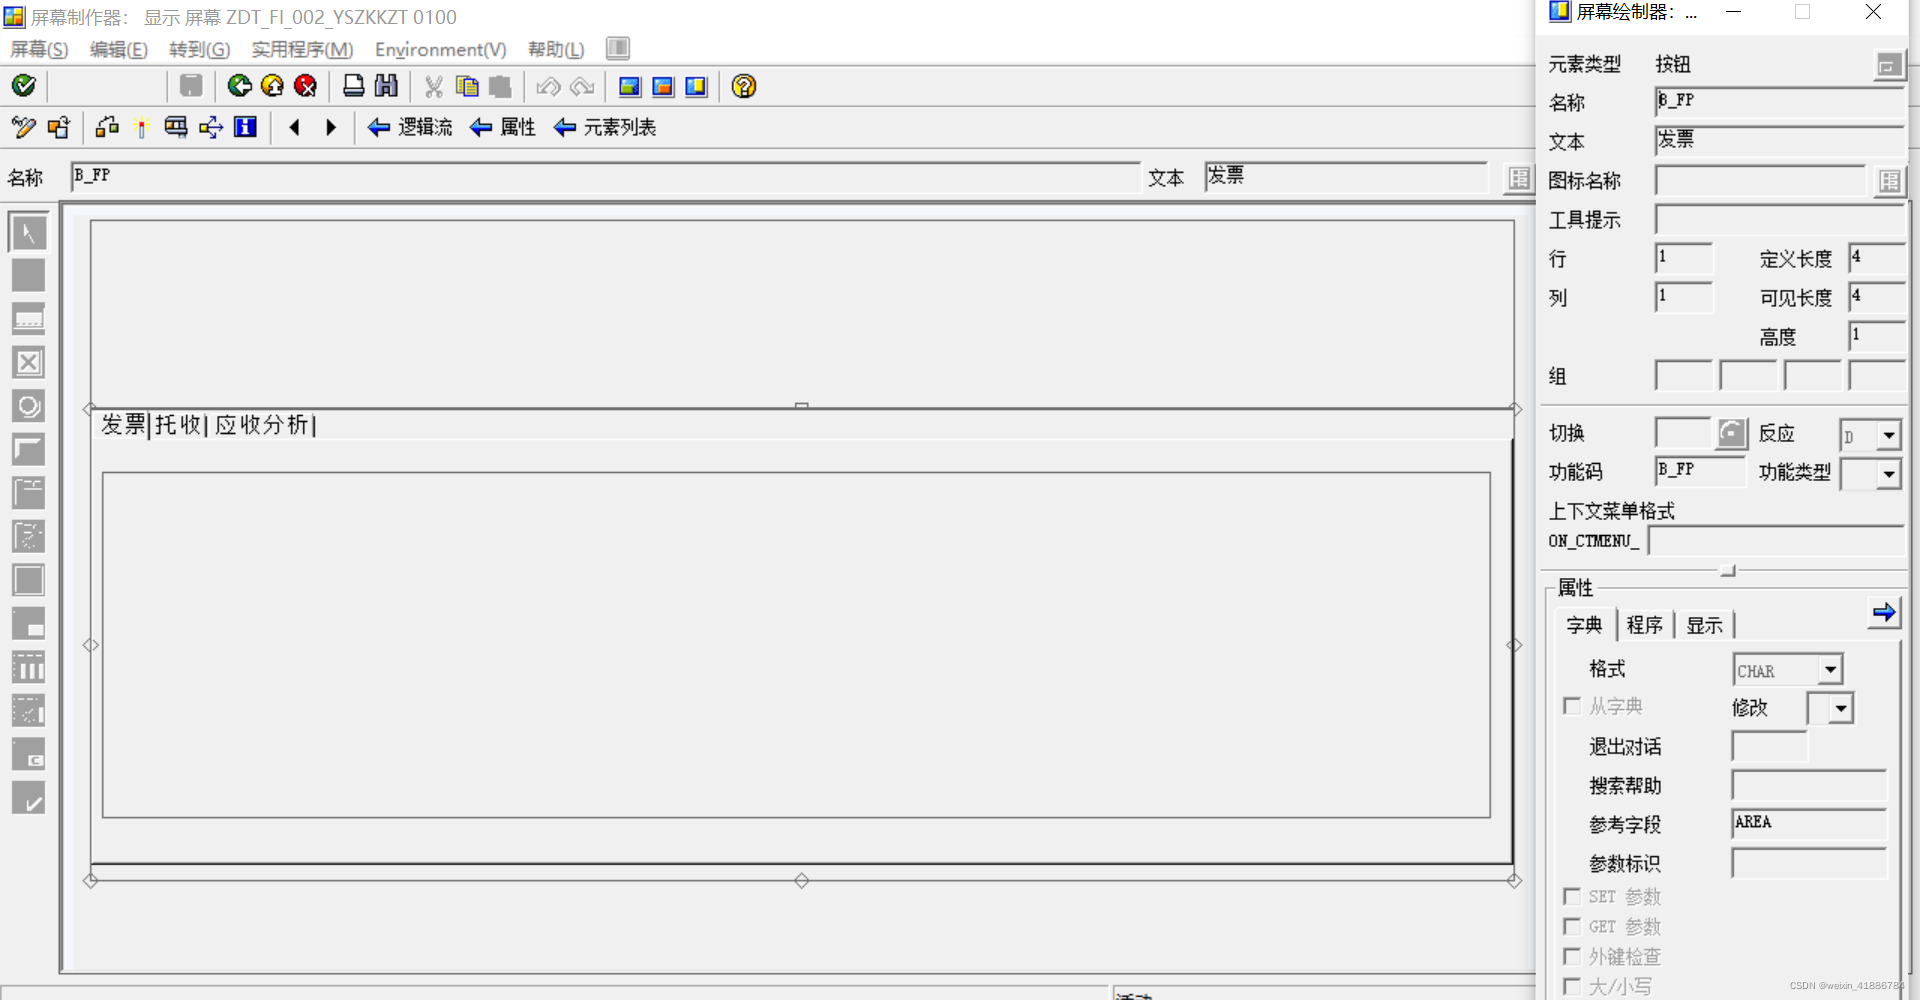Select the input/output field tool in palette
The width and height of the screenshot is (1920, 1000).
tap(28, 319)
